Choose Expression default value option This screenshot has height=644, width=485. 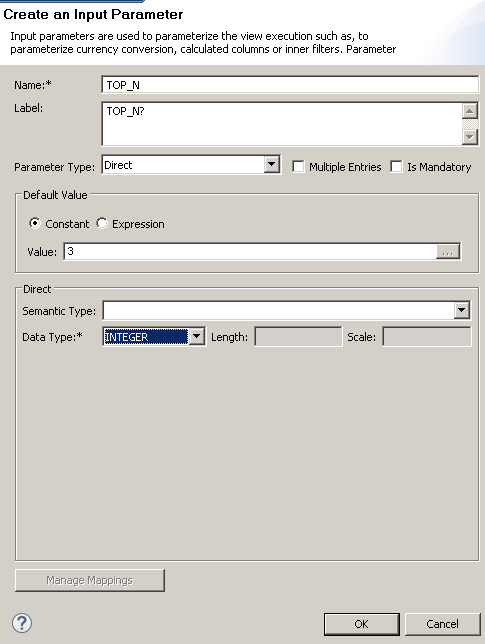pyautogui.click(x=102, y=223)
